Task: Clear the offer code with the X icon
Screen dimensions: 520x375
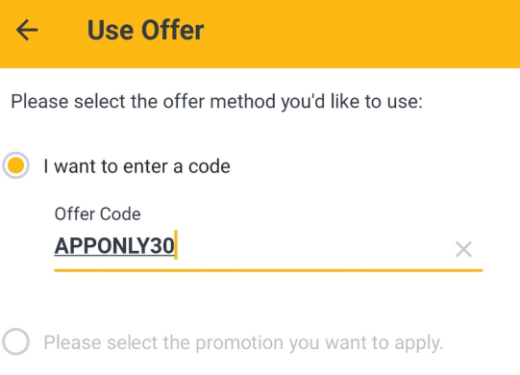Action: [x=463, y=249]
